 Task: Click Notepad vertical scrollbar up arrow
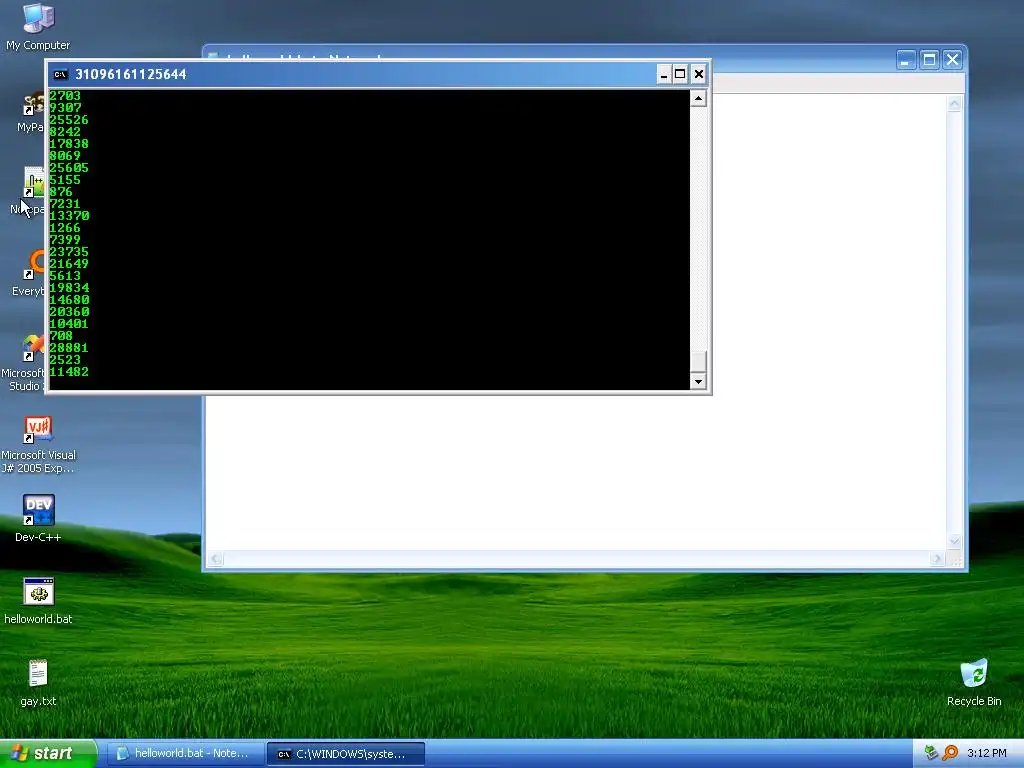954,104
